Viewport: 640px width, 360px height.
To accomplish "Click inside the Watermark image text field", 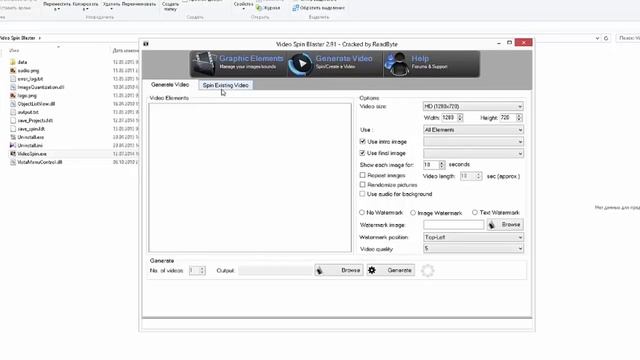I will tap(453, 225).
